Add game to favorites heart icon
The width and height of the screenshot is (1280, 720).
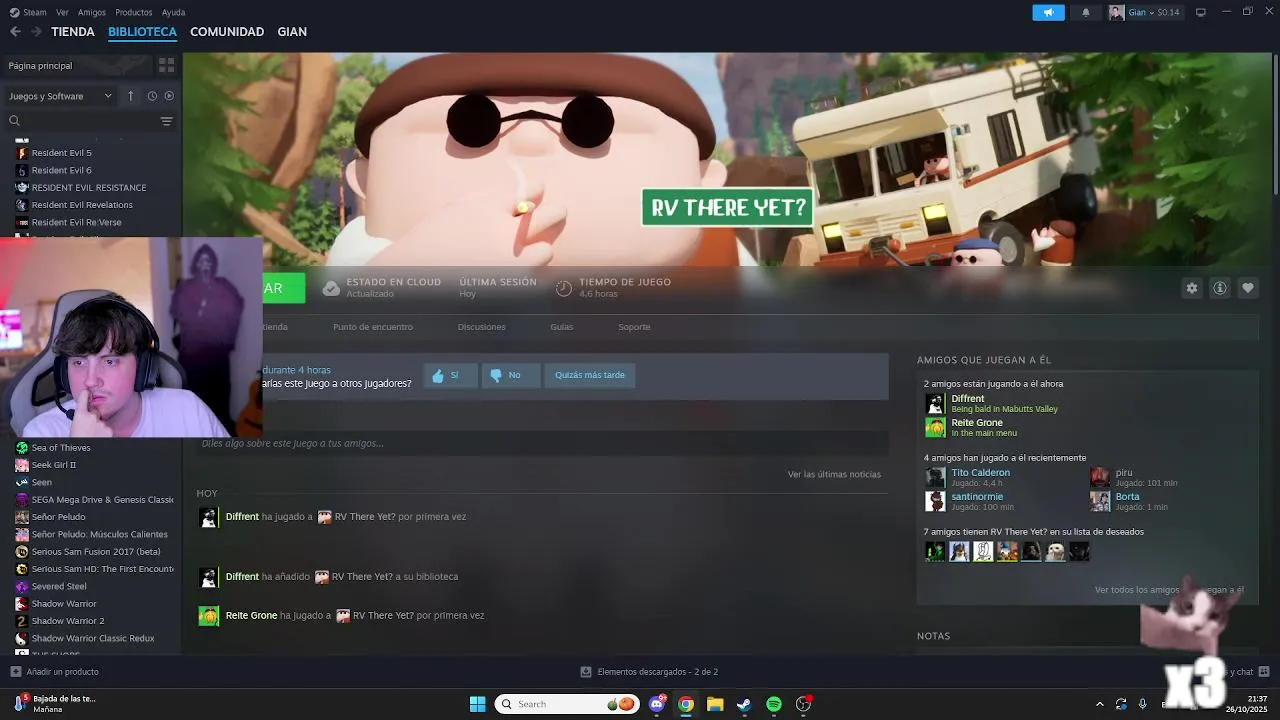1248,288
